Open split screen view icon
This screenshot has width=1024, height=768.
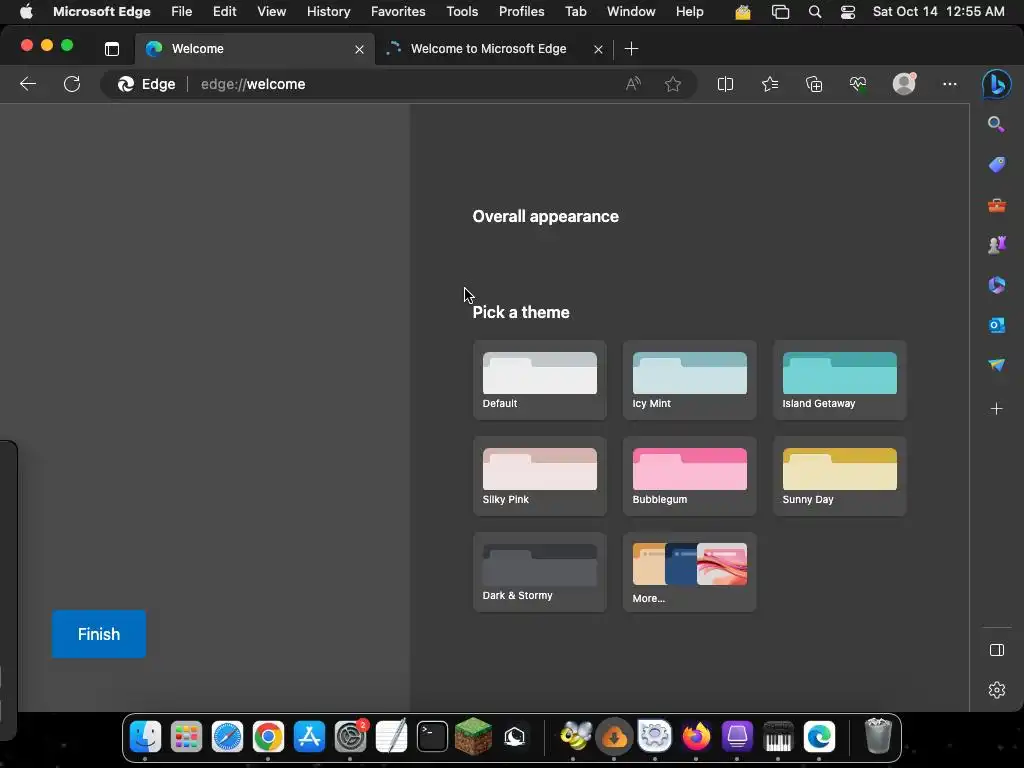coord(725,84)
